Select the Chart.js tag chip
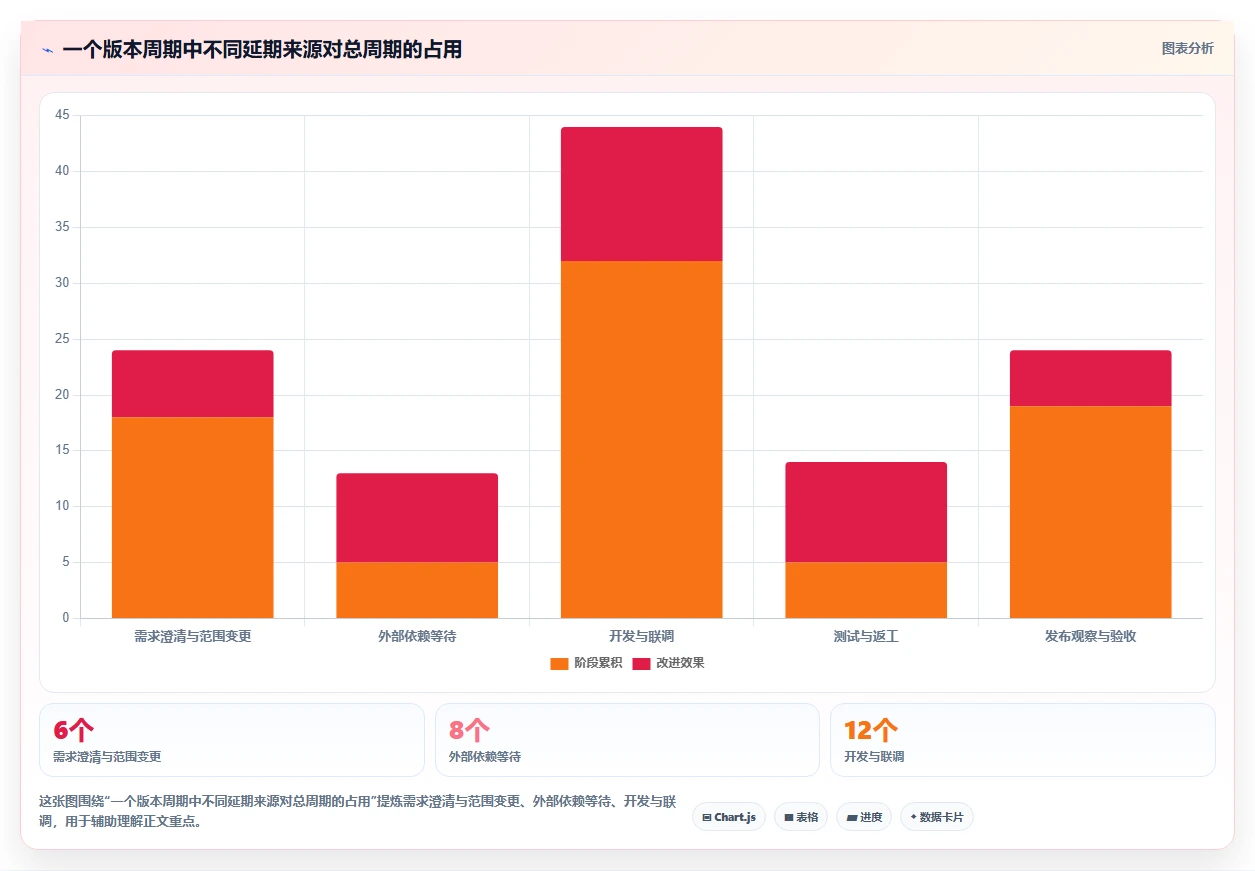The width and height of the screenshot is (1255, 871). pyautogui.click(x=729, y=817)
